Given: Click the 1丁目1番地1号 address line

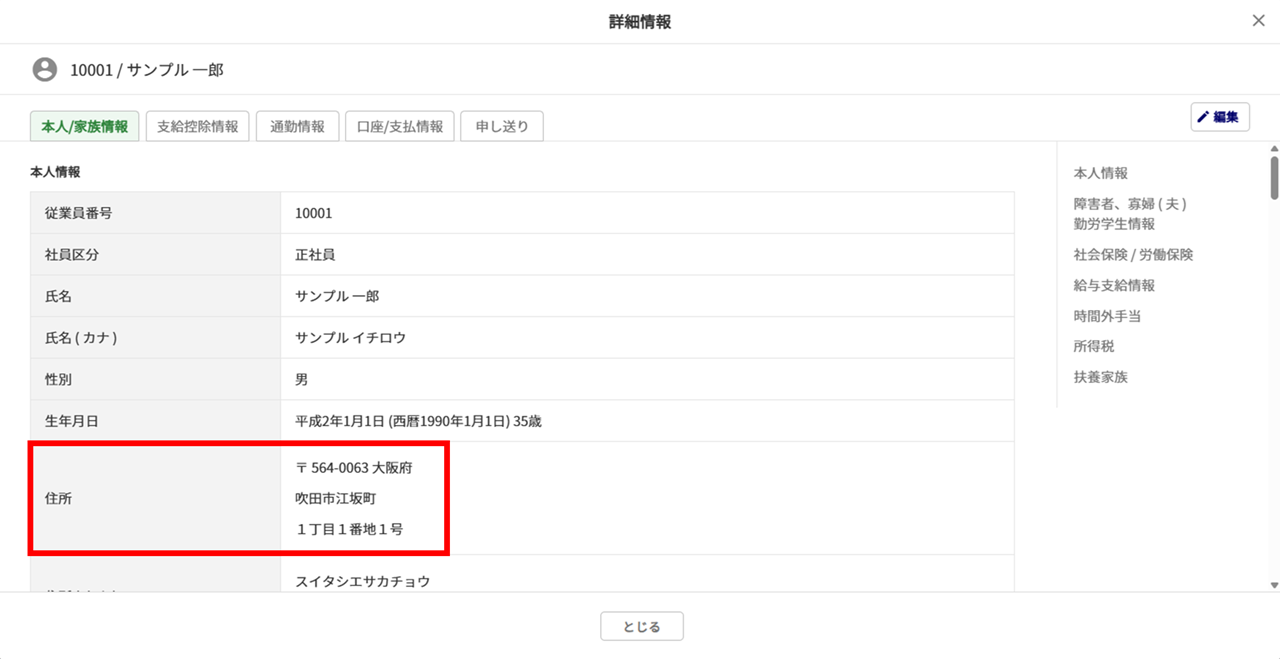Looking at the screenshot, I should pos(349,529).
